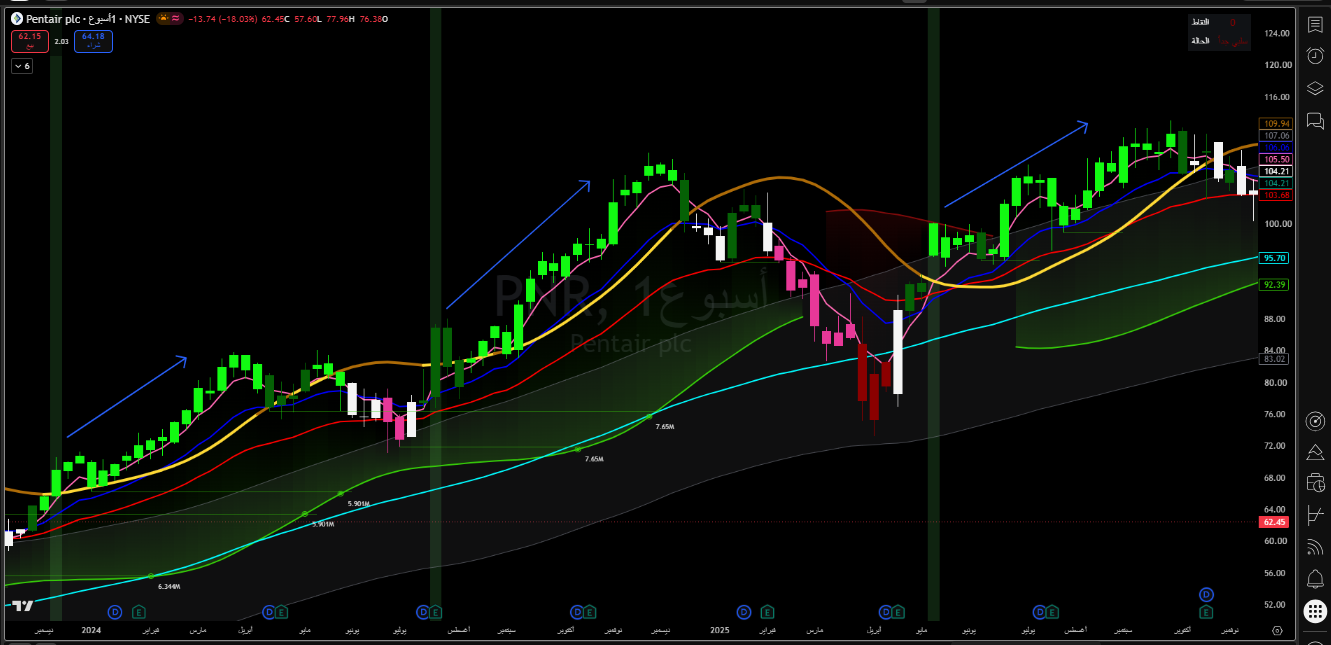
Task: Select the green 92.39 price label
Action: tap(1275, 285)
